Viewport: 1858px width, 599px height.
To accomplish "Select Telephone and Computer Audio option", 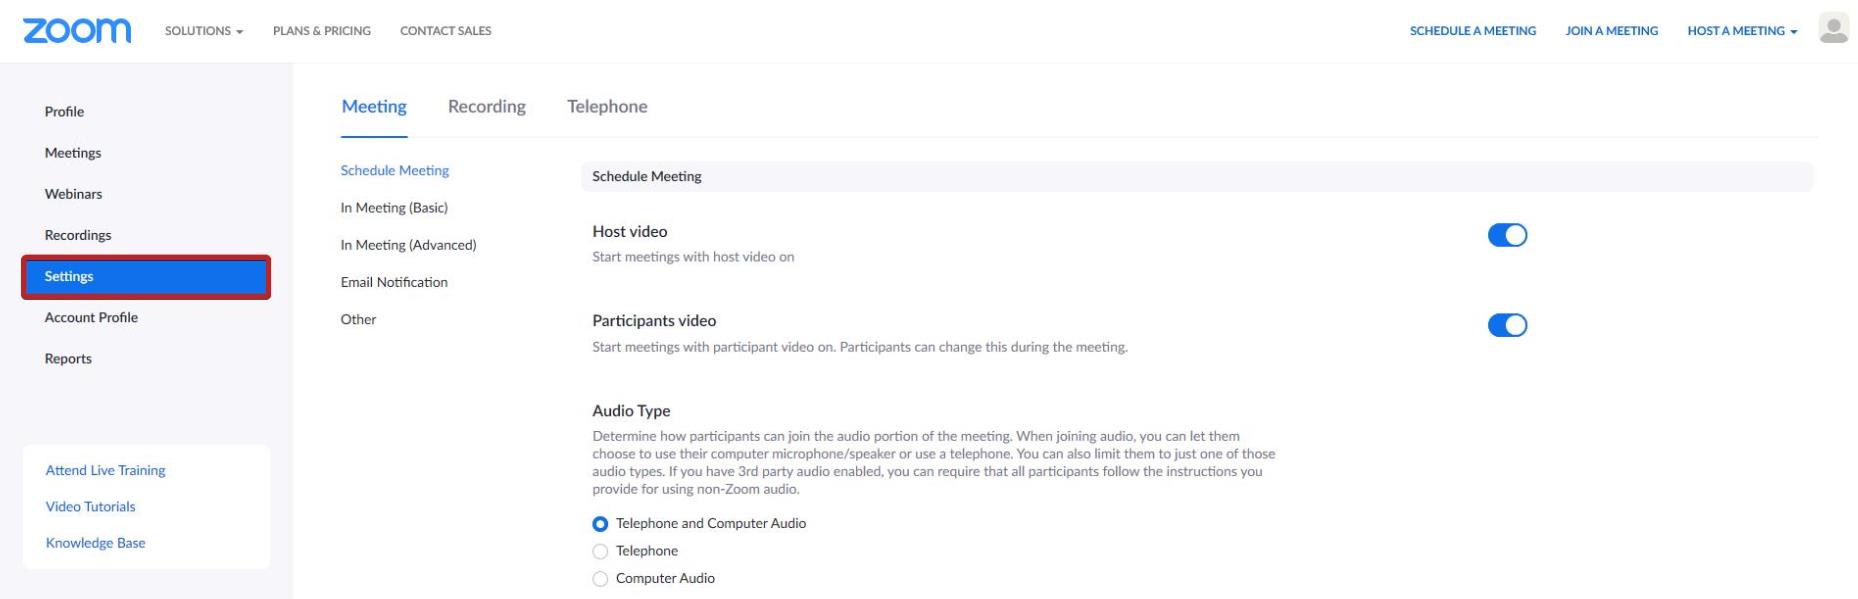I will click(600, 524).
